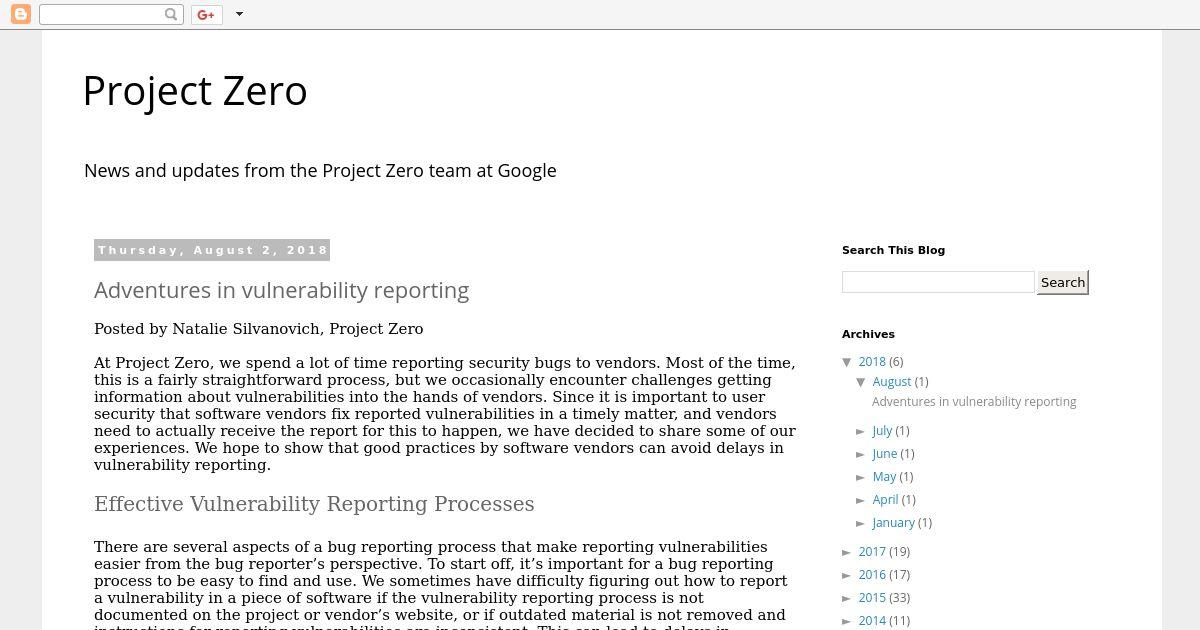Image resolution: width=1200 pixels, height=630 pixels.
Task: Open the April archive link
Action: 885,500
